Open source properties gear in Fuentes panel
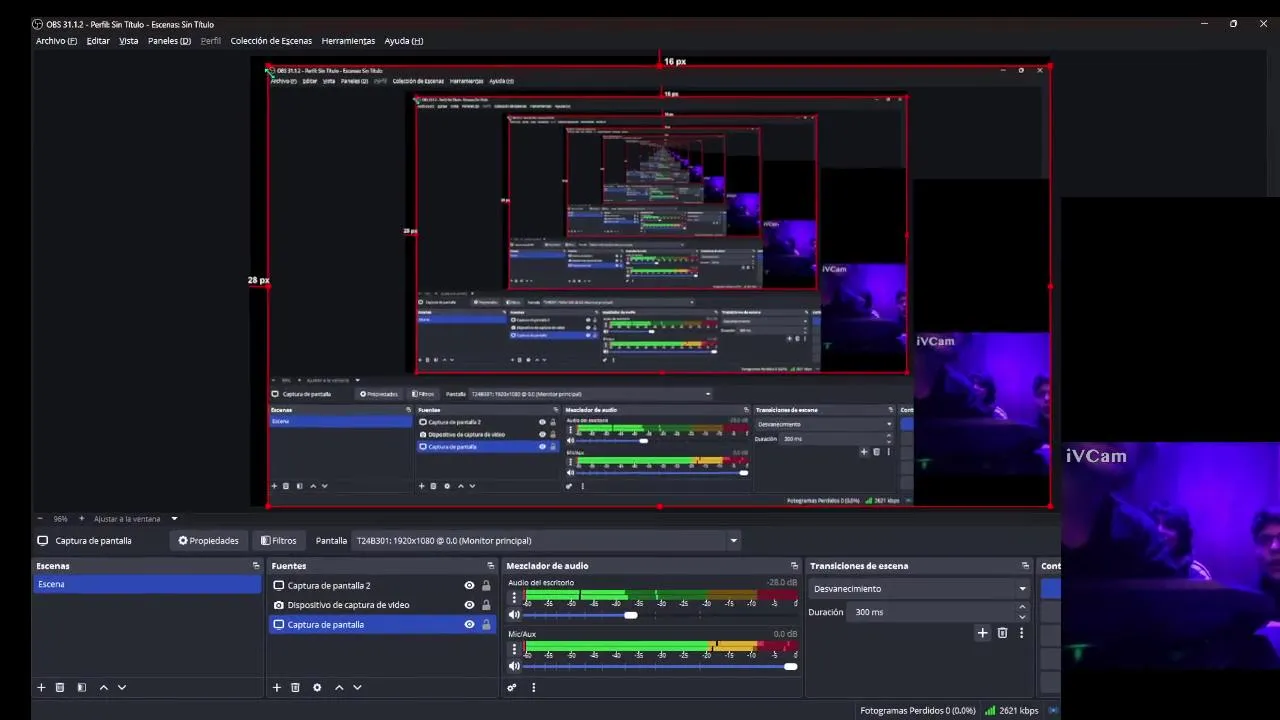Viewport: 1280px width, 720px height. coord(317,687)
